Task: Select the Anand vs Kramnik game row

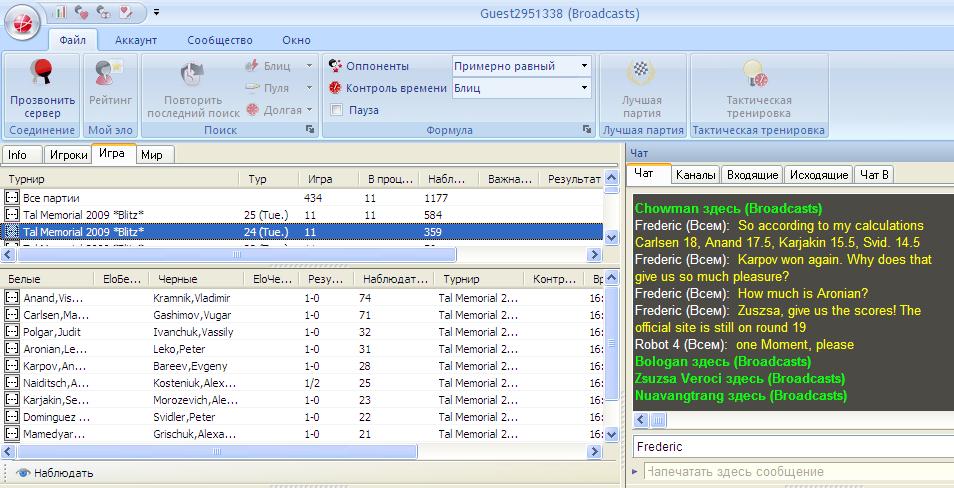Action: click(150, 298)
